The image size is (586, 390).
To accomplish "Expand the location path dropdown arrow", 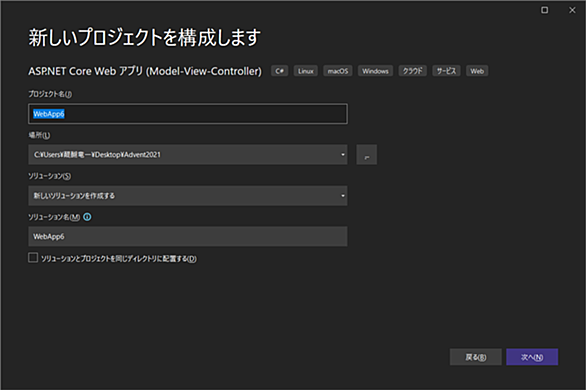I will [342, 155].
